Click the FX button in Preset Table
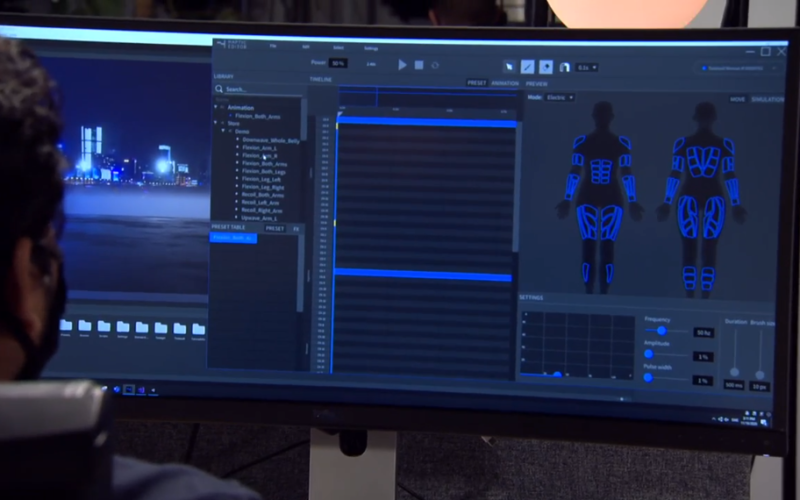Screen dimensions: 800x500 pyautogui.click(x=296, y=228)
